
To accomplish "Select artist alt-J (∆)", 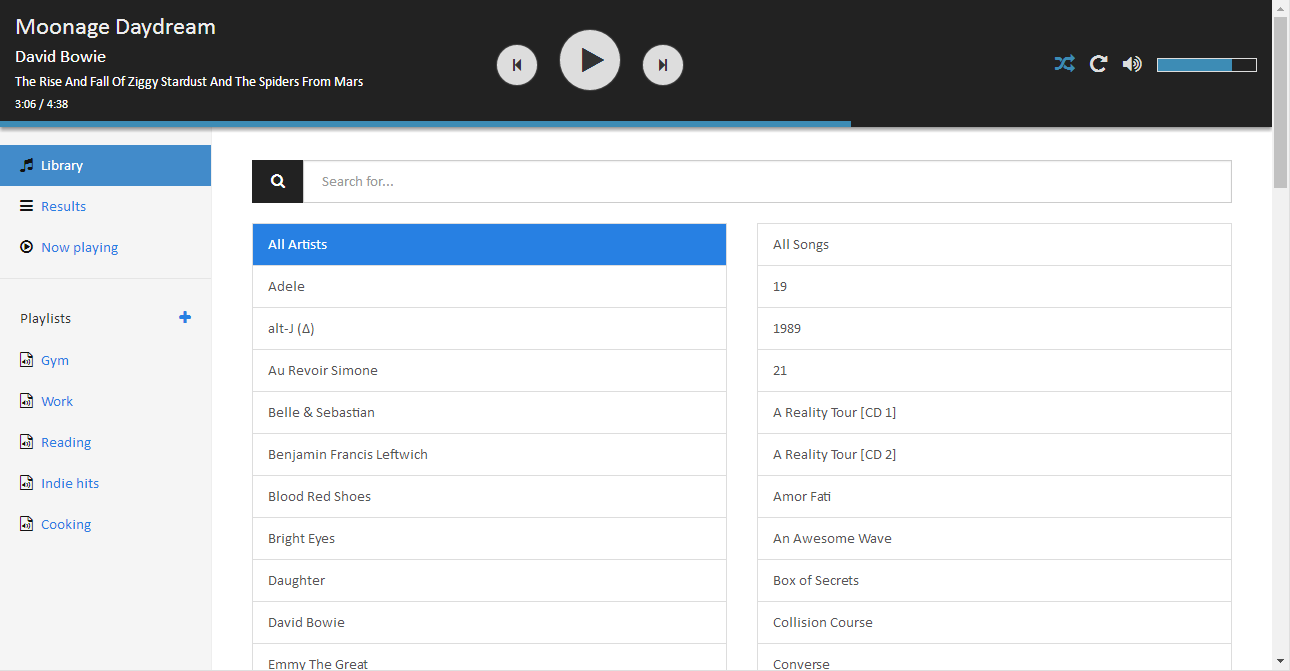I will pos(489,328).
